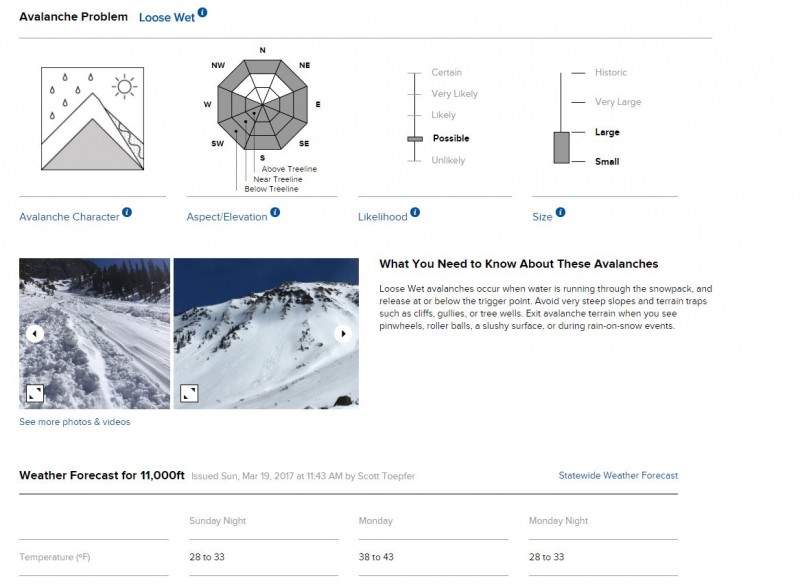Open the info icon next to Likelihood
Viewport: 800px width, 585px height.
pyautogui.click(x=415, y=212)
